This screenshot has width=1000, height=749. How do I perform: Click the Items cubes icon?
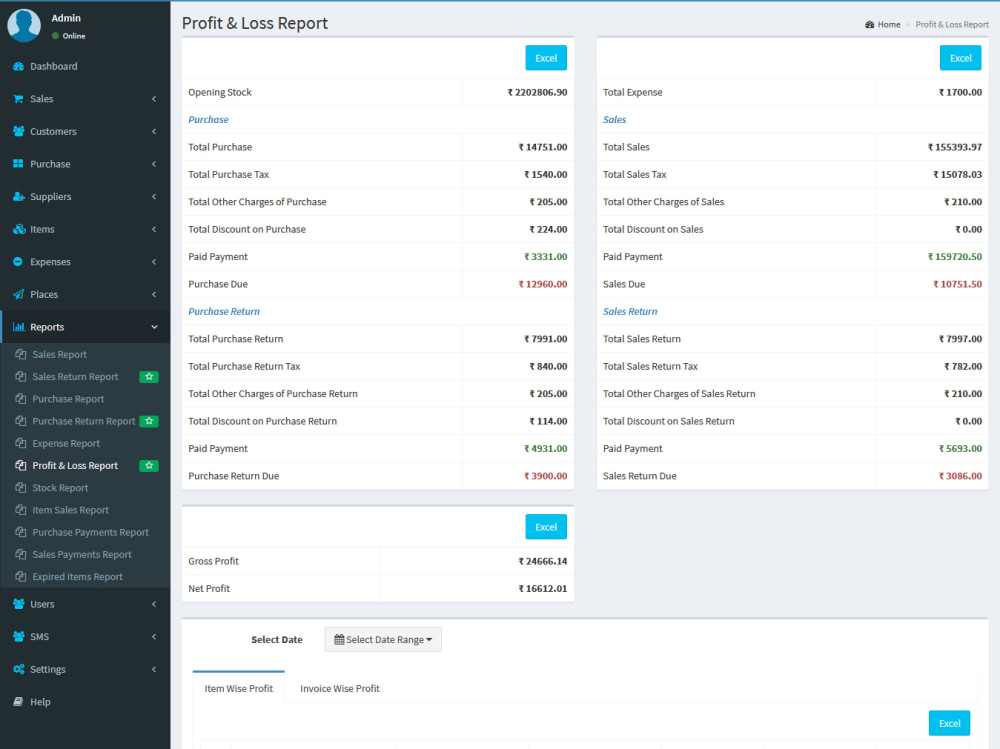(x=18, y=229)
